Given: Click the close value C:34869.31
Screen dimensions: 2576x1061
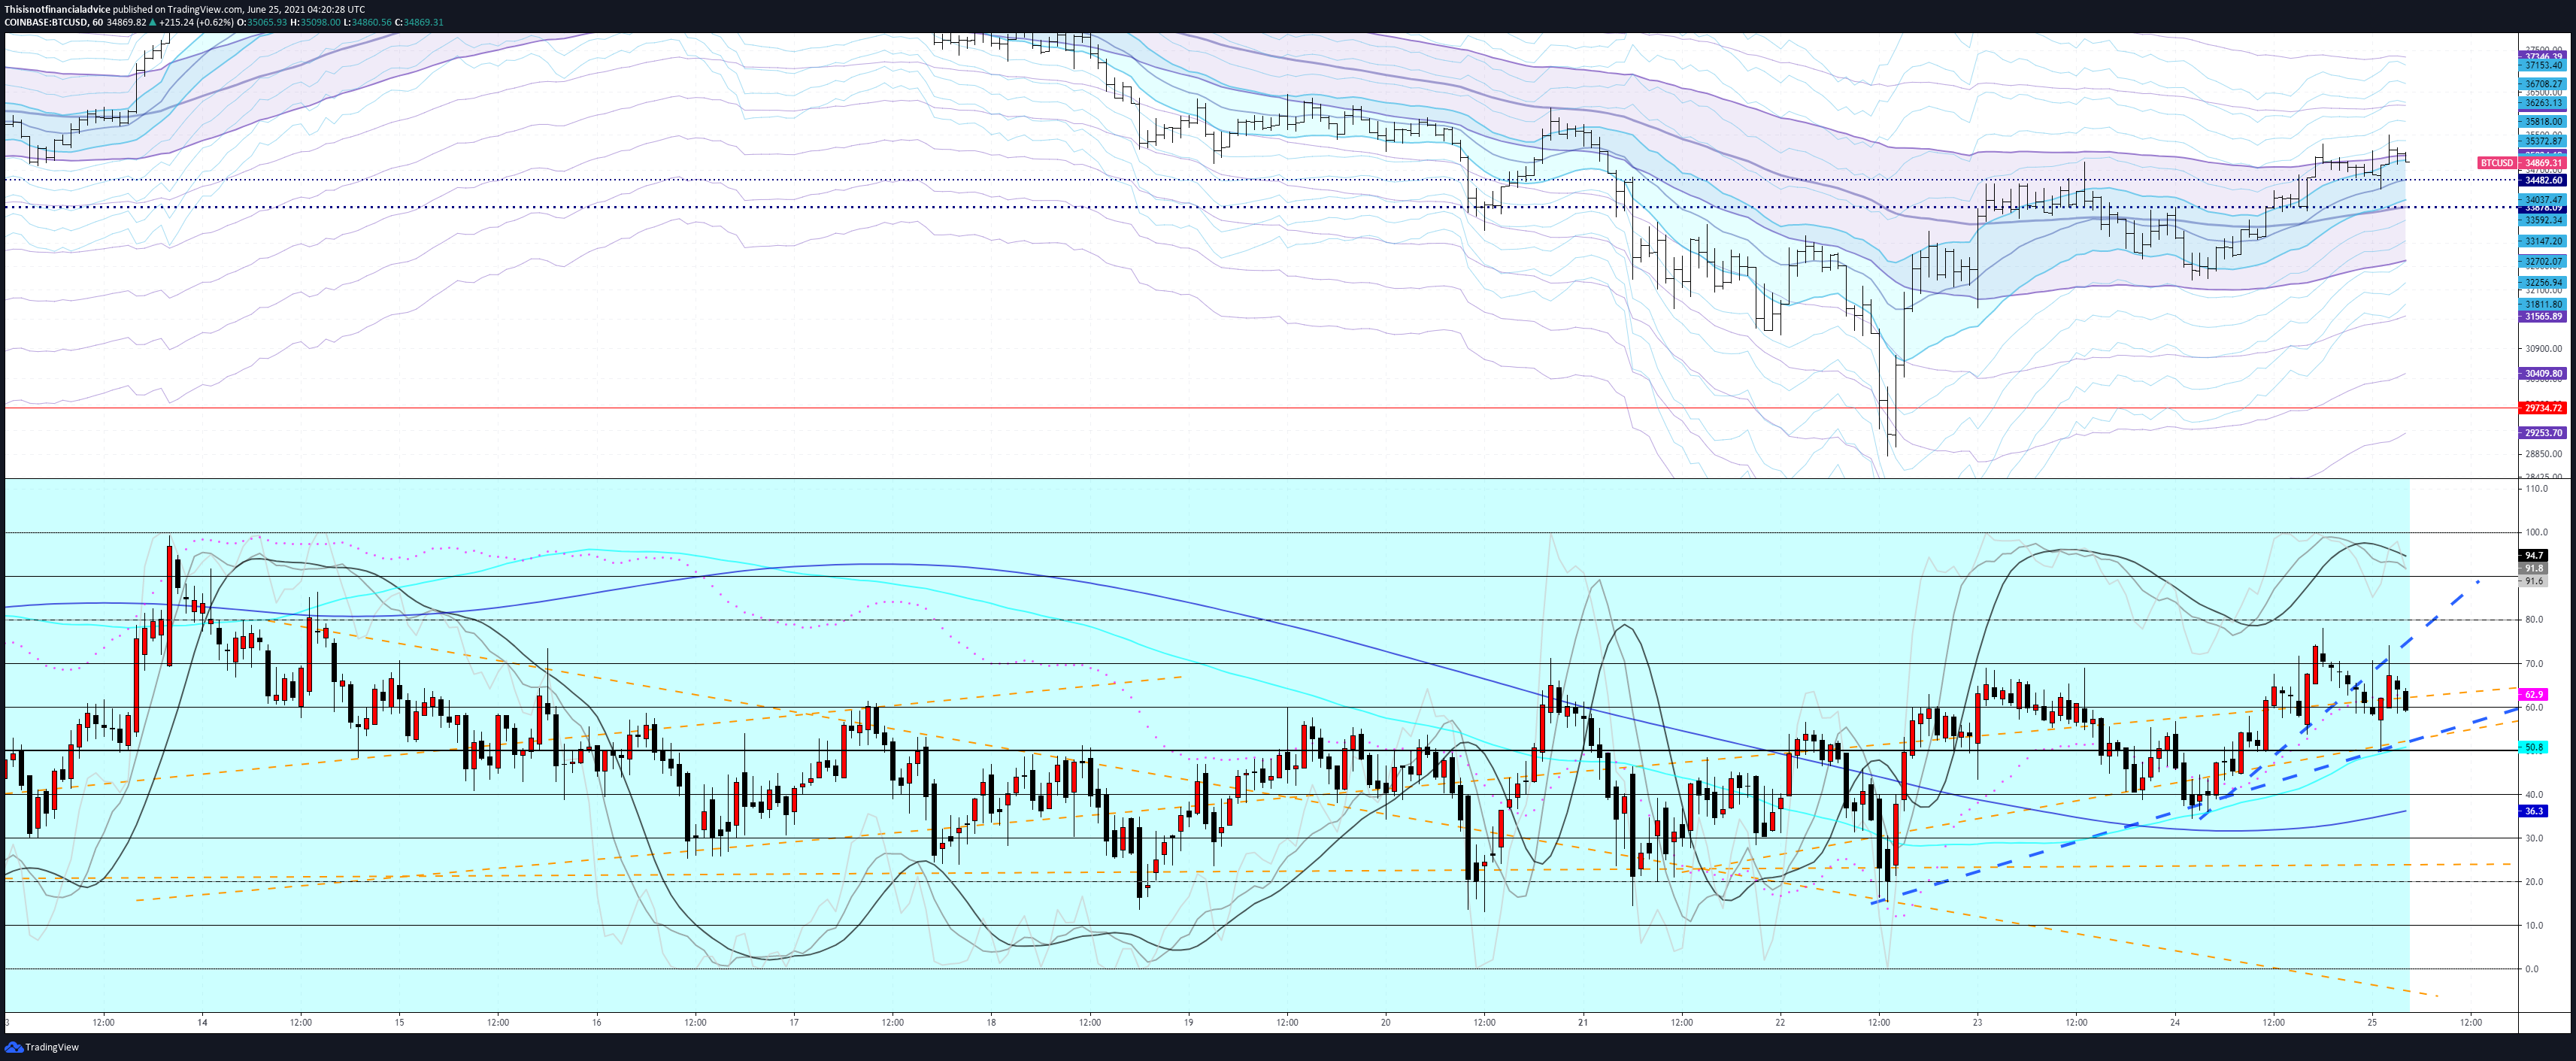Looking at the screenshot, I should (419, 22).
